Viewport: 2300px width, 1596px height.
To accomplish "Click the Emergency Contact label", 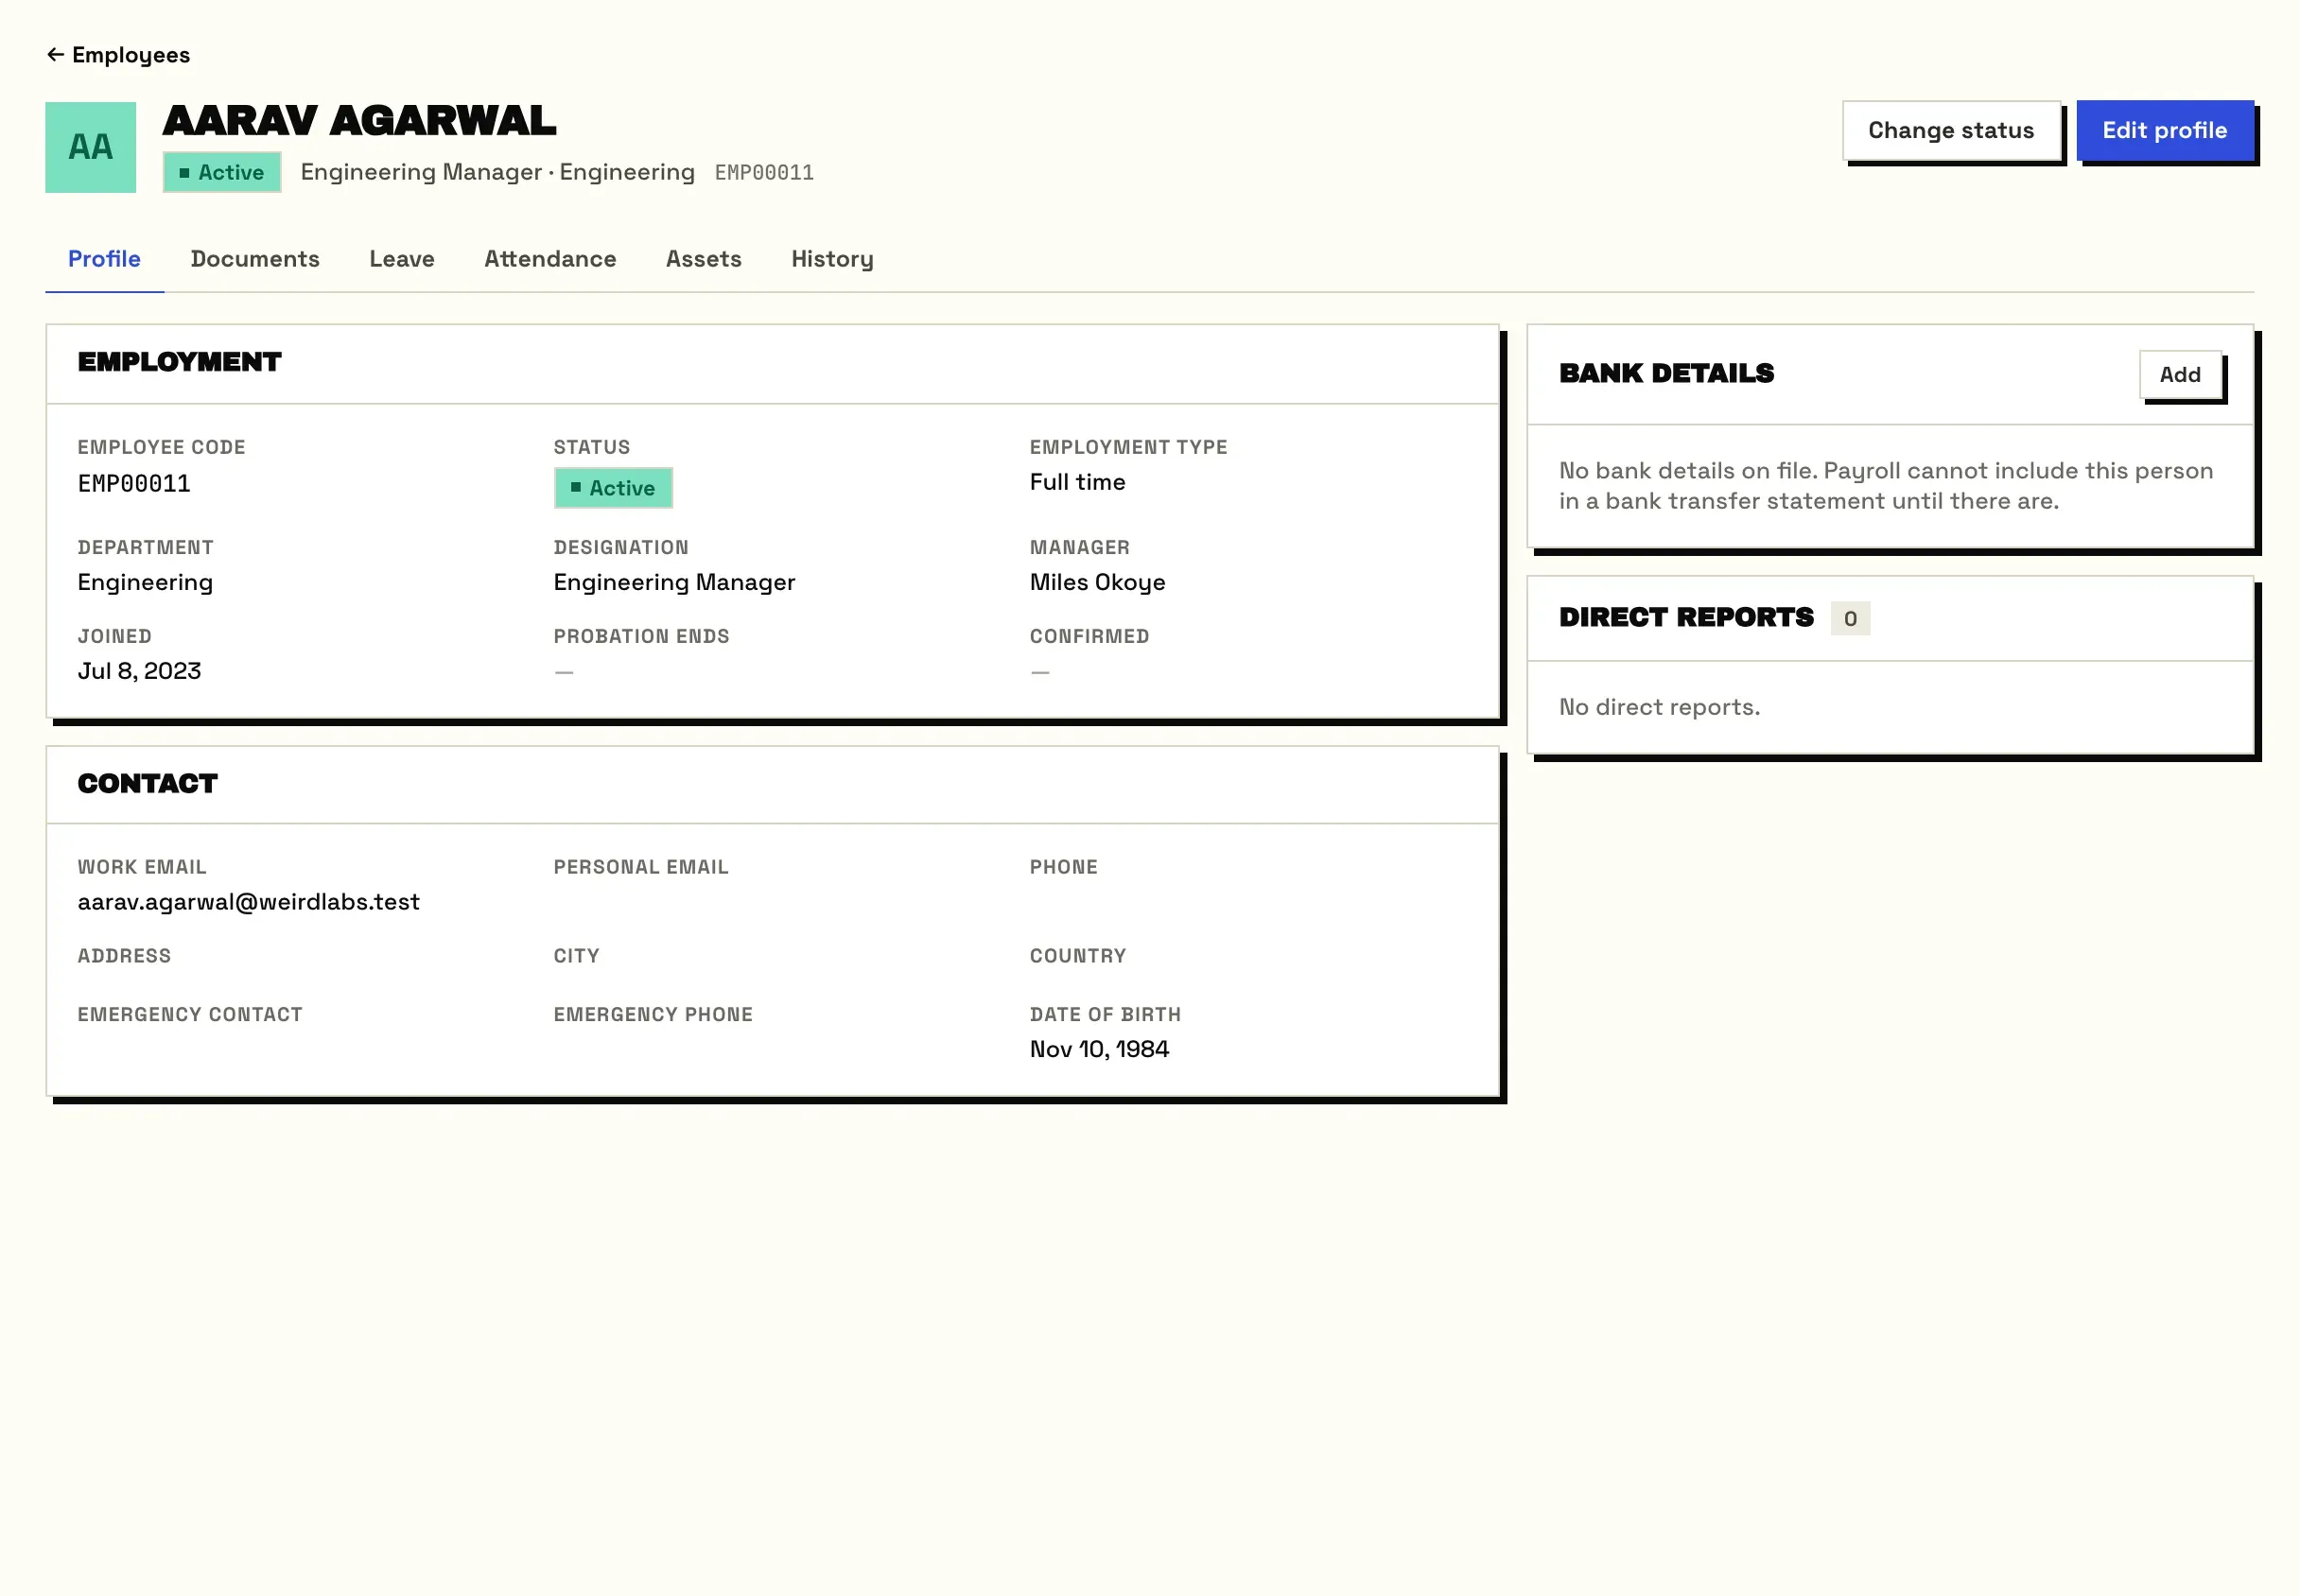I will (190, 1015).
